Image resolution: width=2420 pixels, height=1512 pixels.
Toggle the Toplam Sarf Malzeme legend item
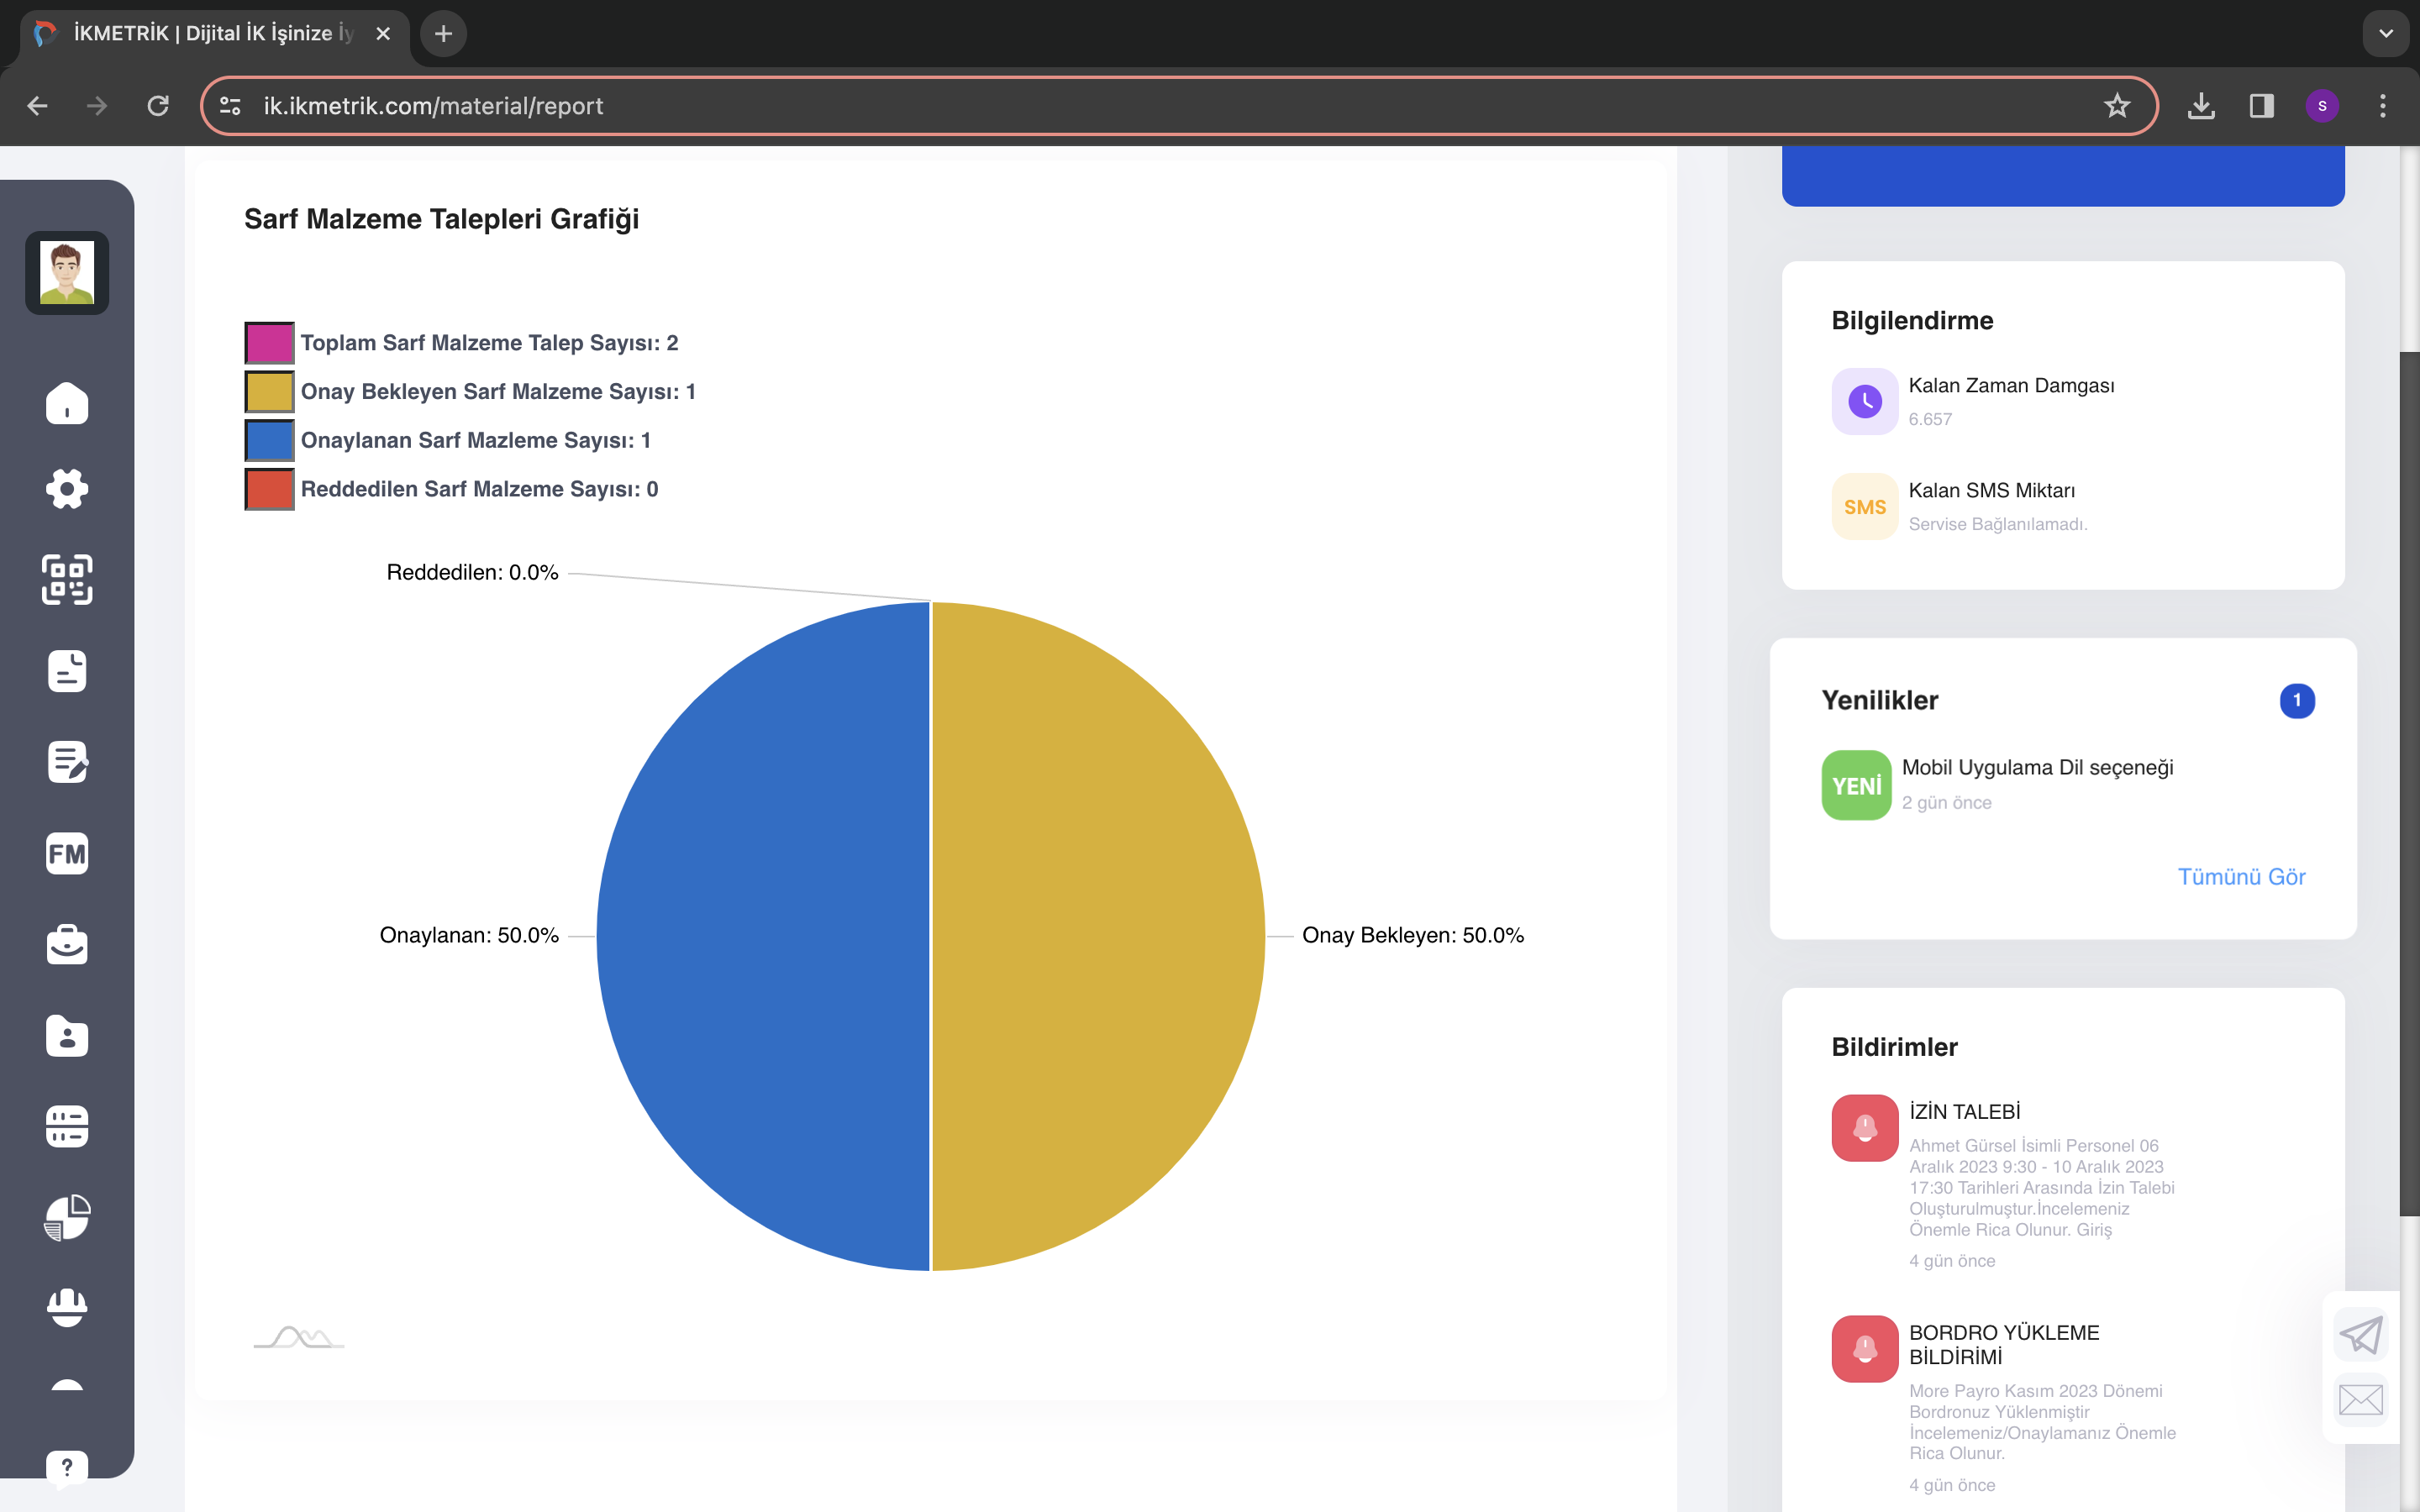tap(462, 343)
